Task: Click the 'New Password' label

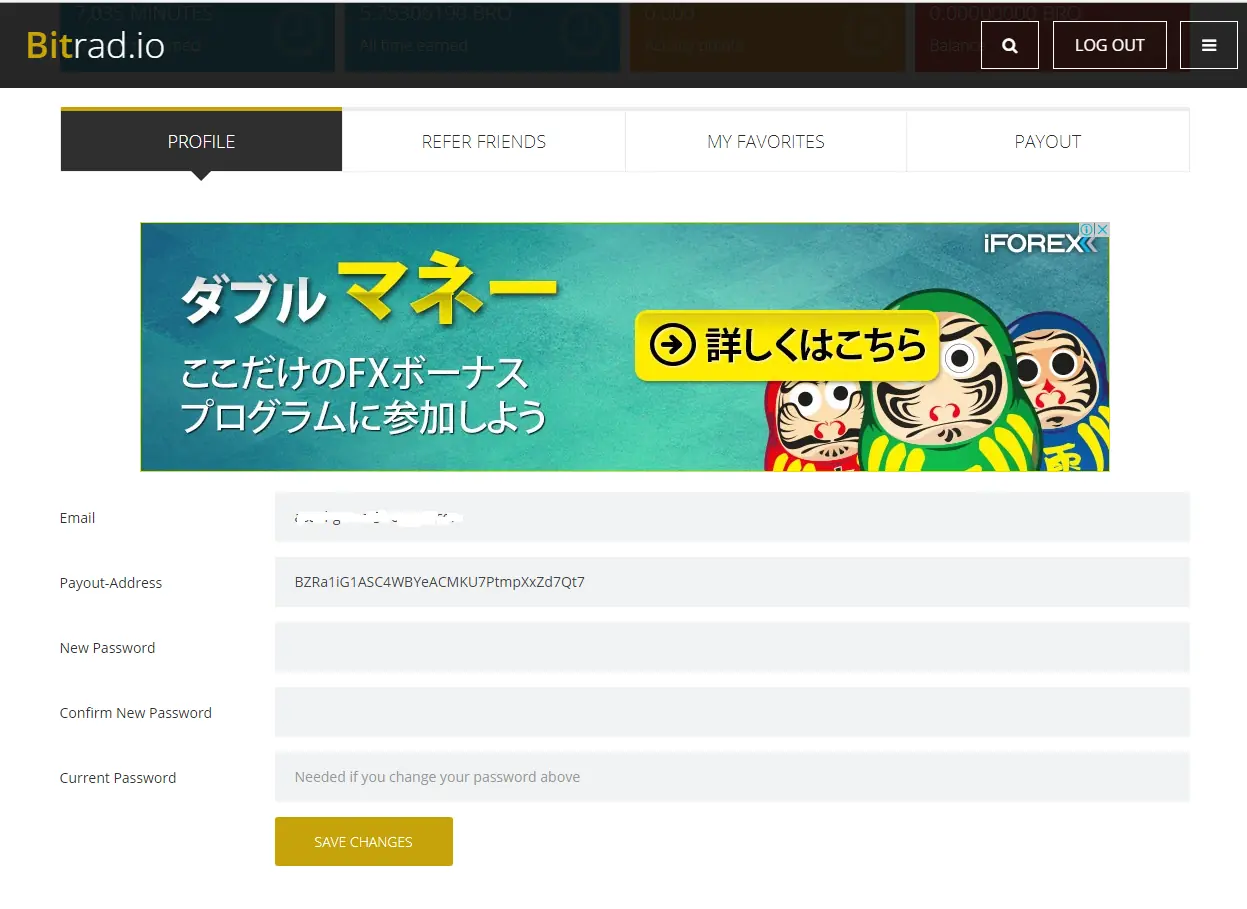Action: pyautogui.click(x=107, y=648)
